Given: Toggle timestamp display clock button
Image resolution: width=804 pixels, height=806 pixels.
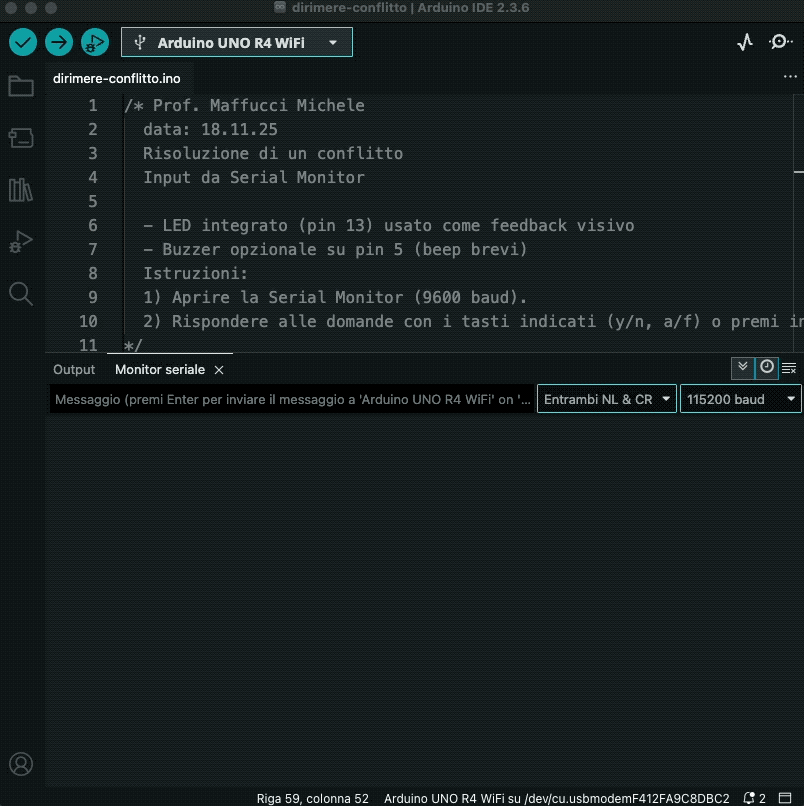Looking at the screenshot, I should (x=767, y=368).
